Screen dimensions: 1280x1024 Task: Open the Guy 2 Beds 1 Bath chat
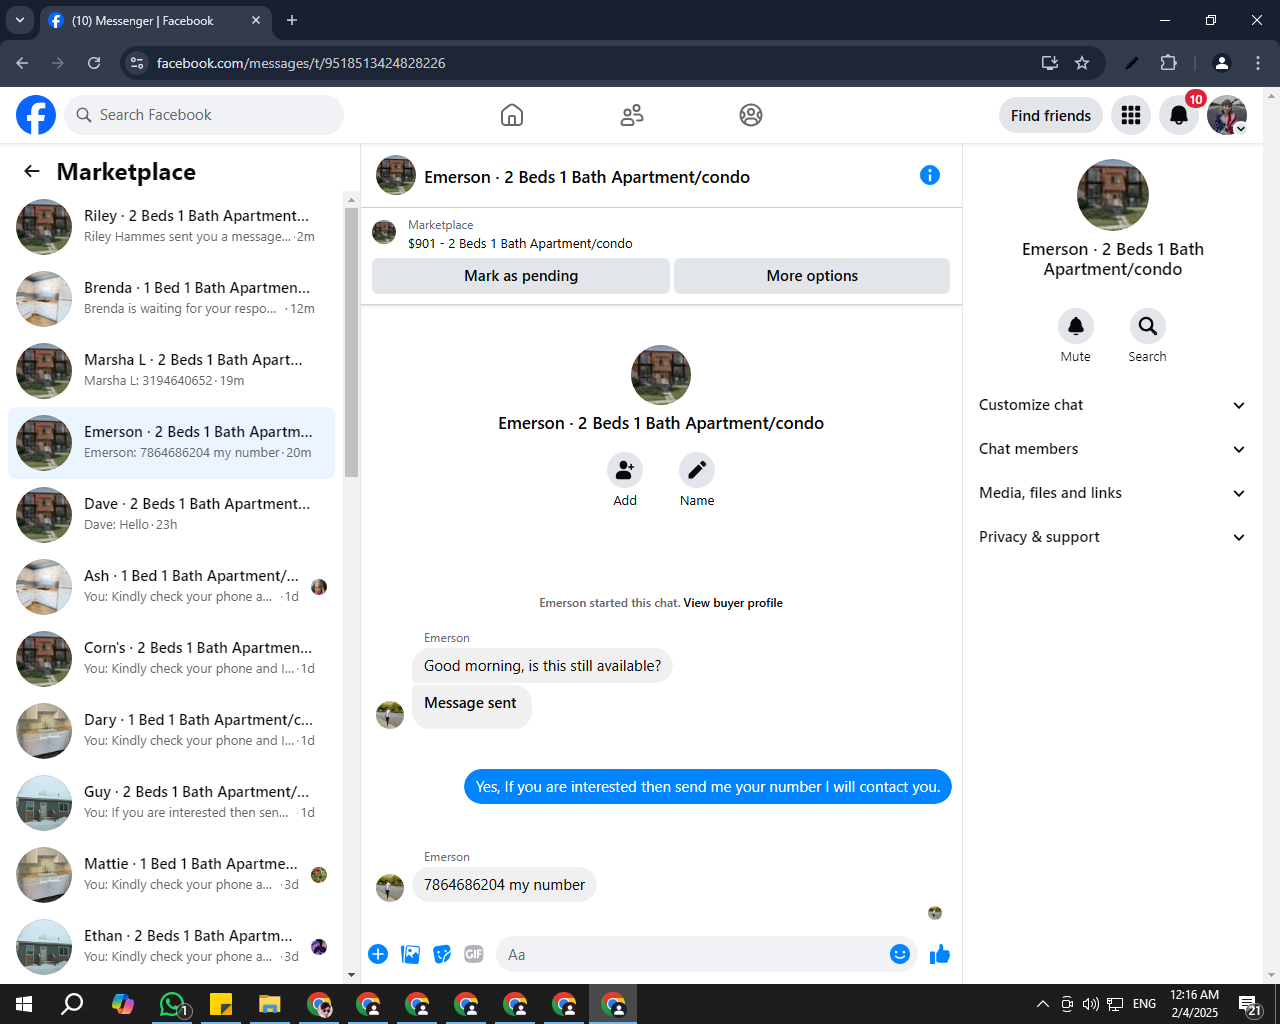coord(171,803)
